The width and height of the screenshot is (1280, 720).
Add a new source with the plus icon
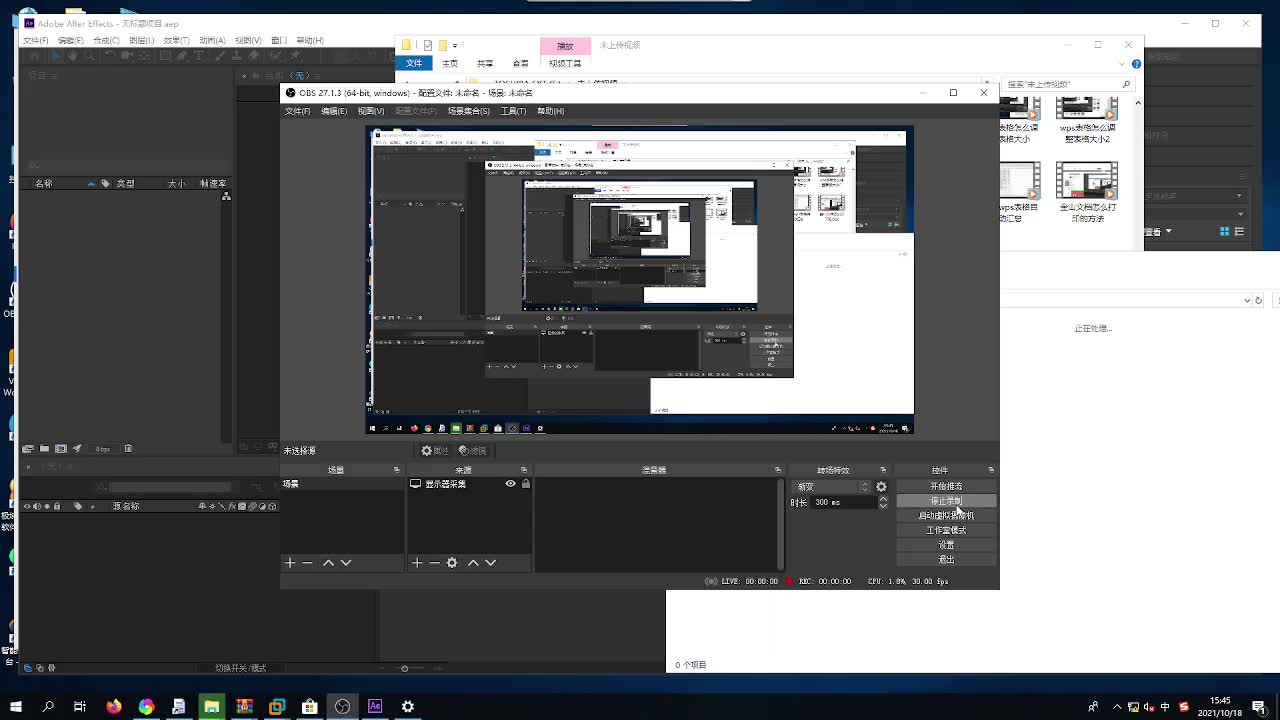point(418,562)
